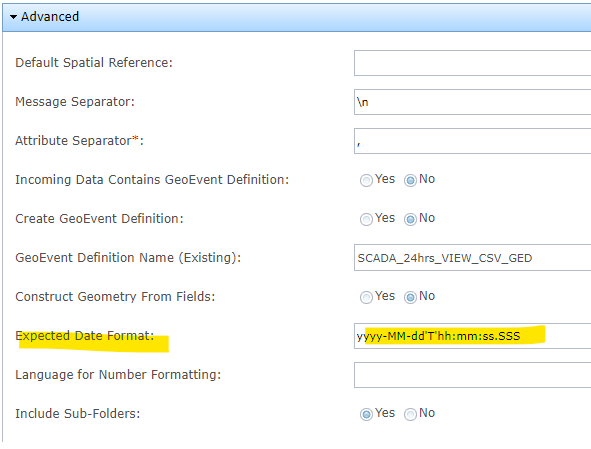Select No for Create GeoEvent Definition
591x449 pixels.
pyautogui.click(x=410, y=219)
